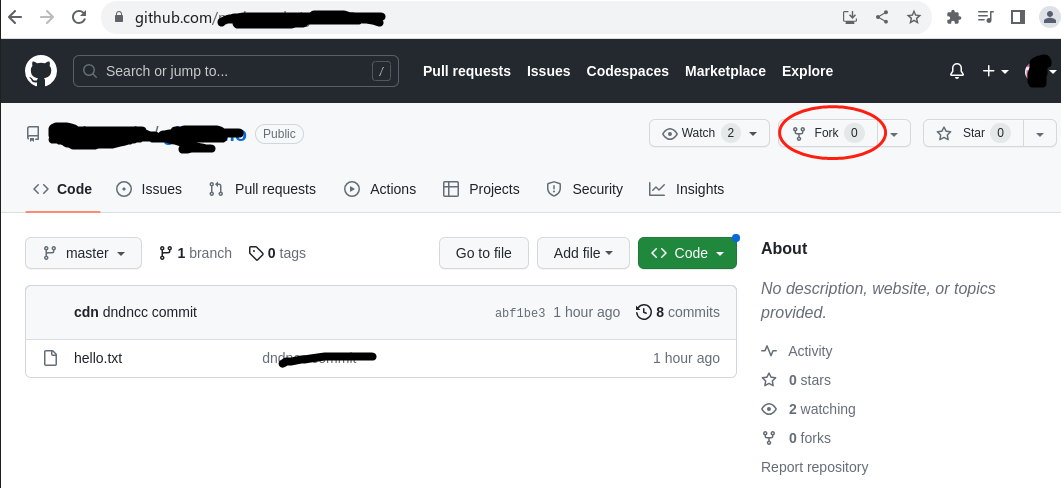Reload the page with refresh icon
This screenshot has width=1061, height=488.
[x=79, y=17]
